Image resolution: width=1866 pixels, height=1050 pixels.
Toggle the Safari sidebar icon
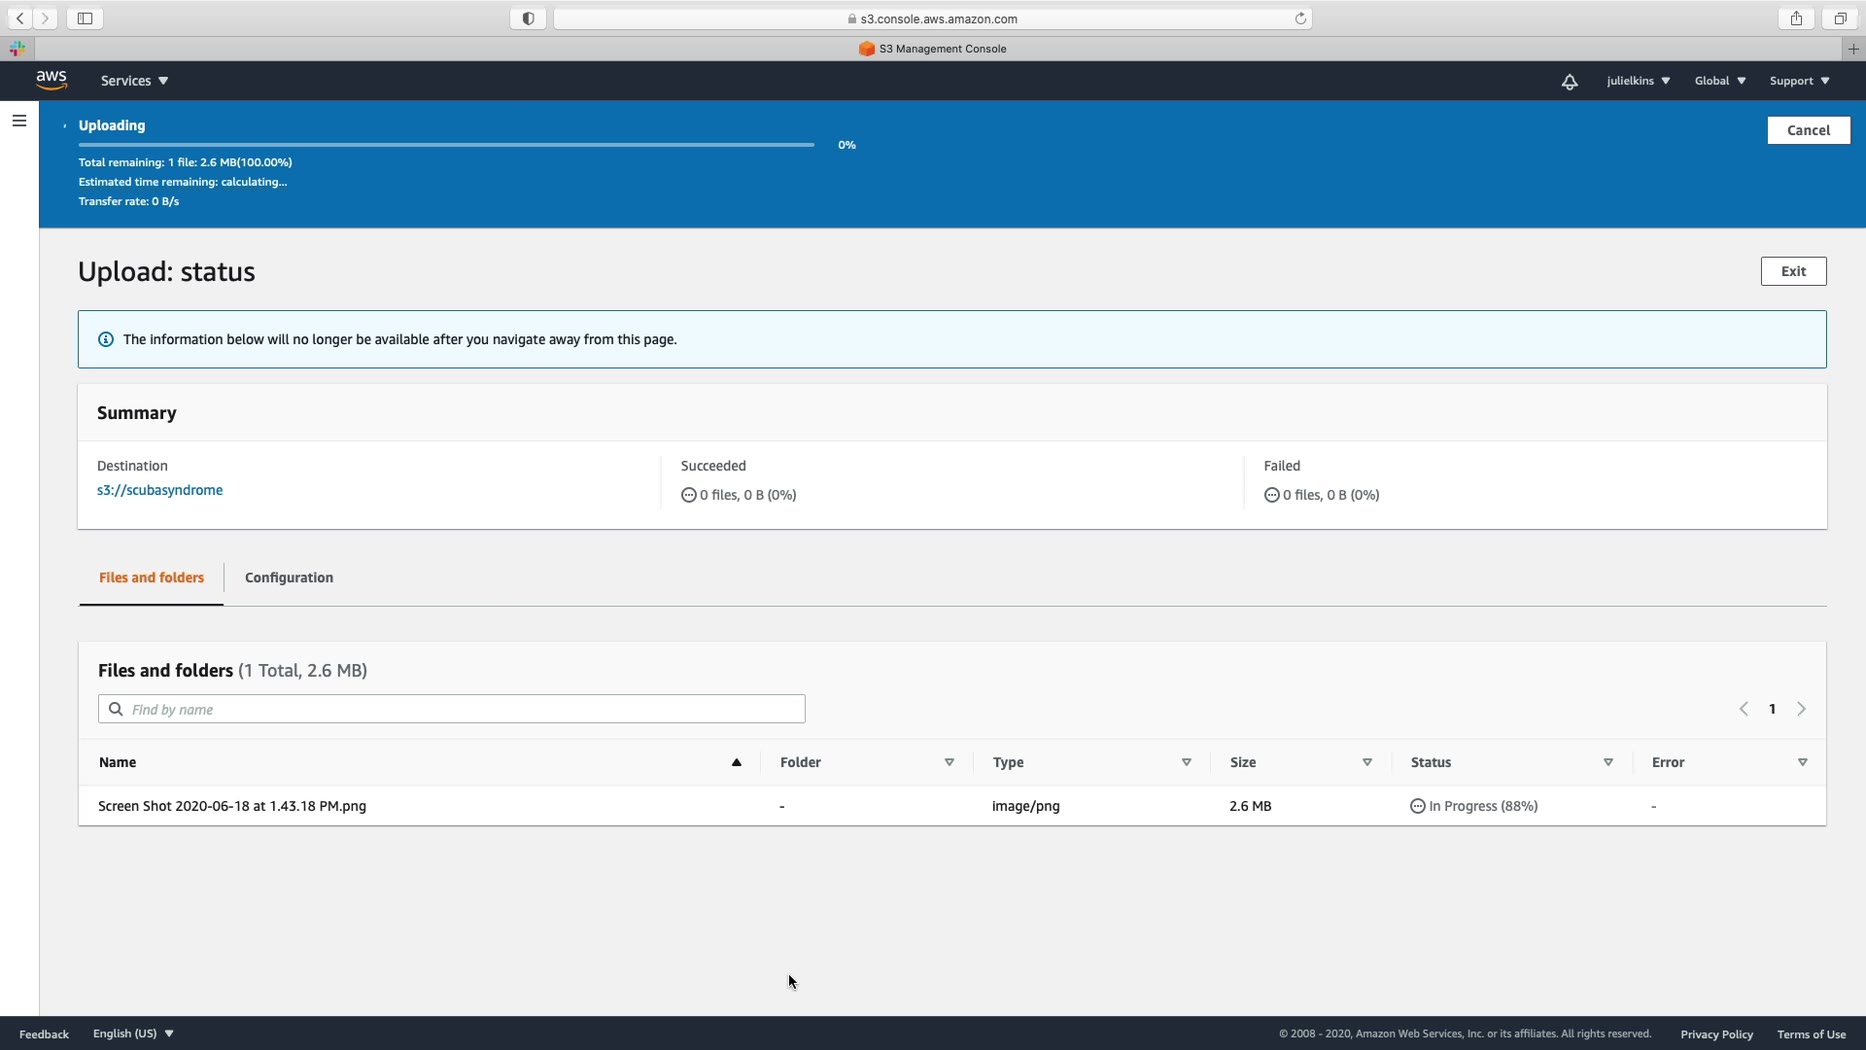click(x=85, y=18)
